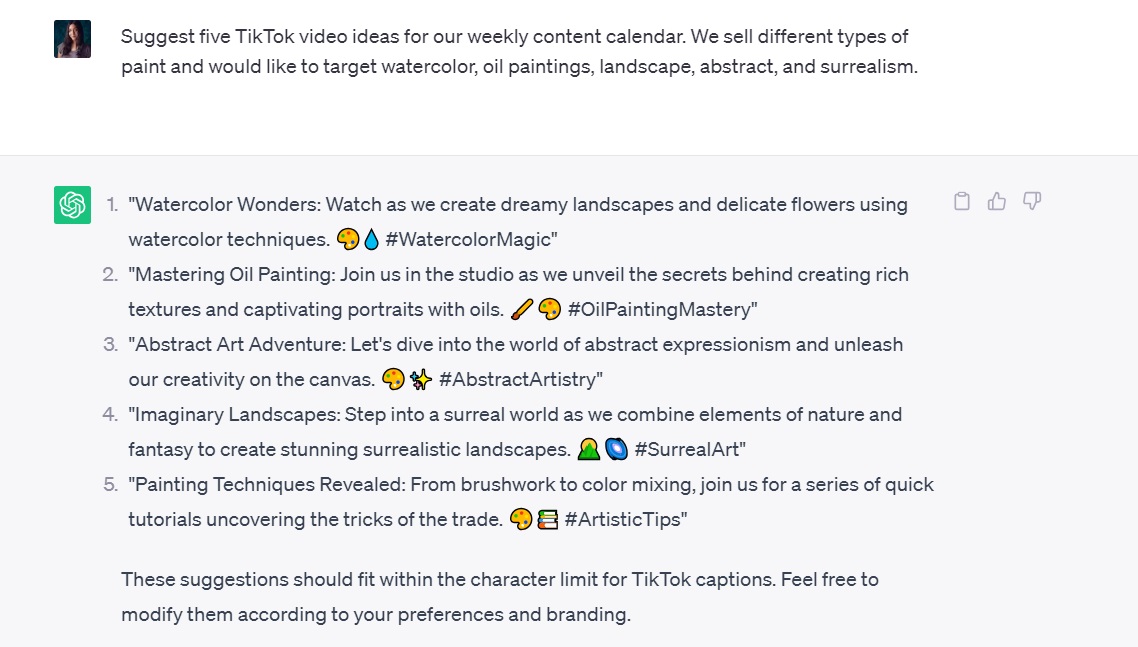Click the user profile photo avatar
The height and width of the screenshot is (647, 1138).
[x=72, y=39]
